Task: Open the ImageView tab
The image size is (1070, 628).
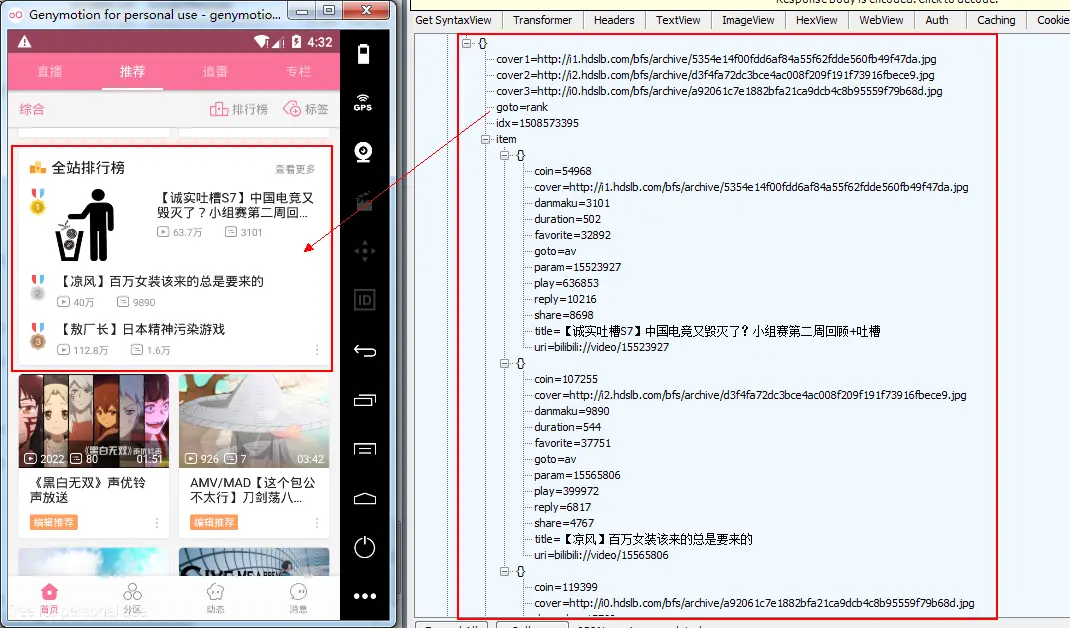Action: tap(748, 20)
